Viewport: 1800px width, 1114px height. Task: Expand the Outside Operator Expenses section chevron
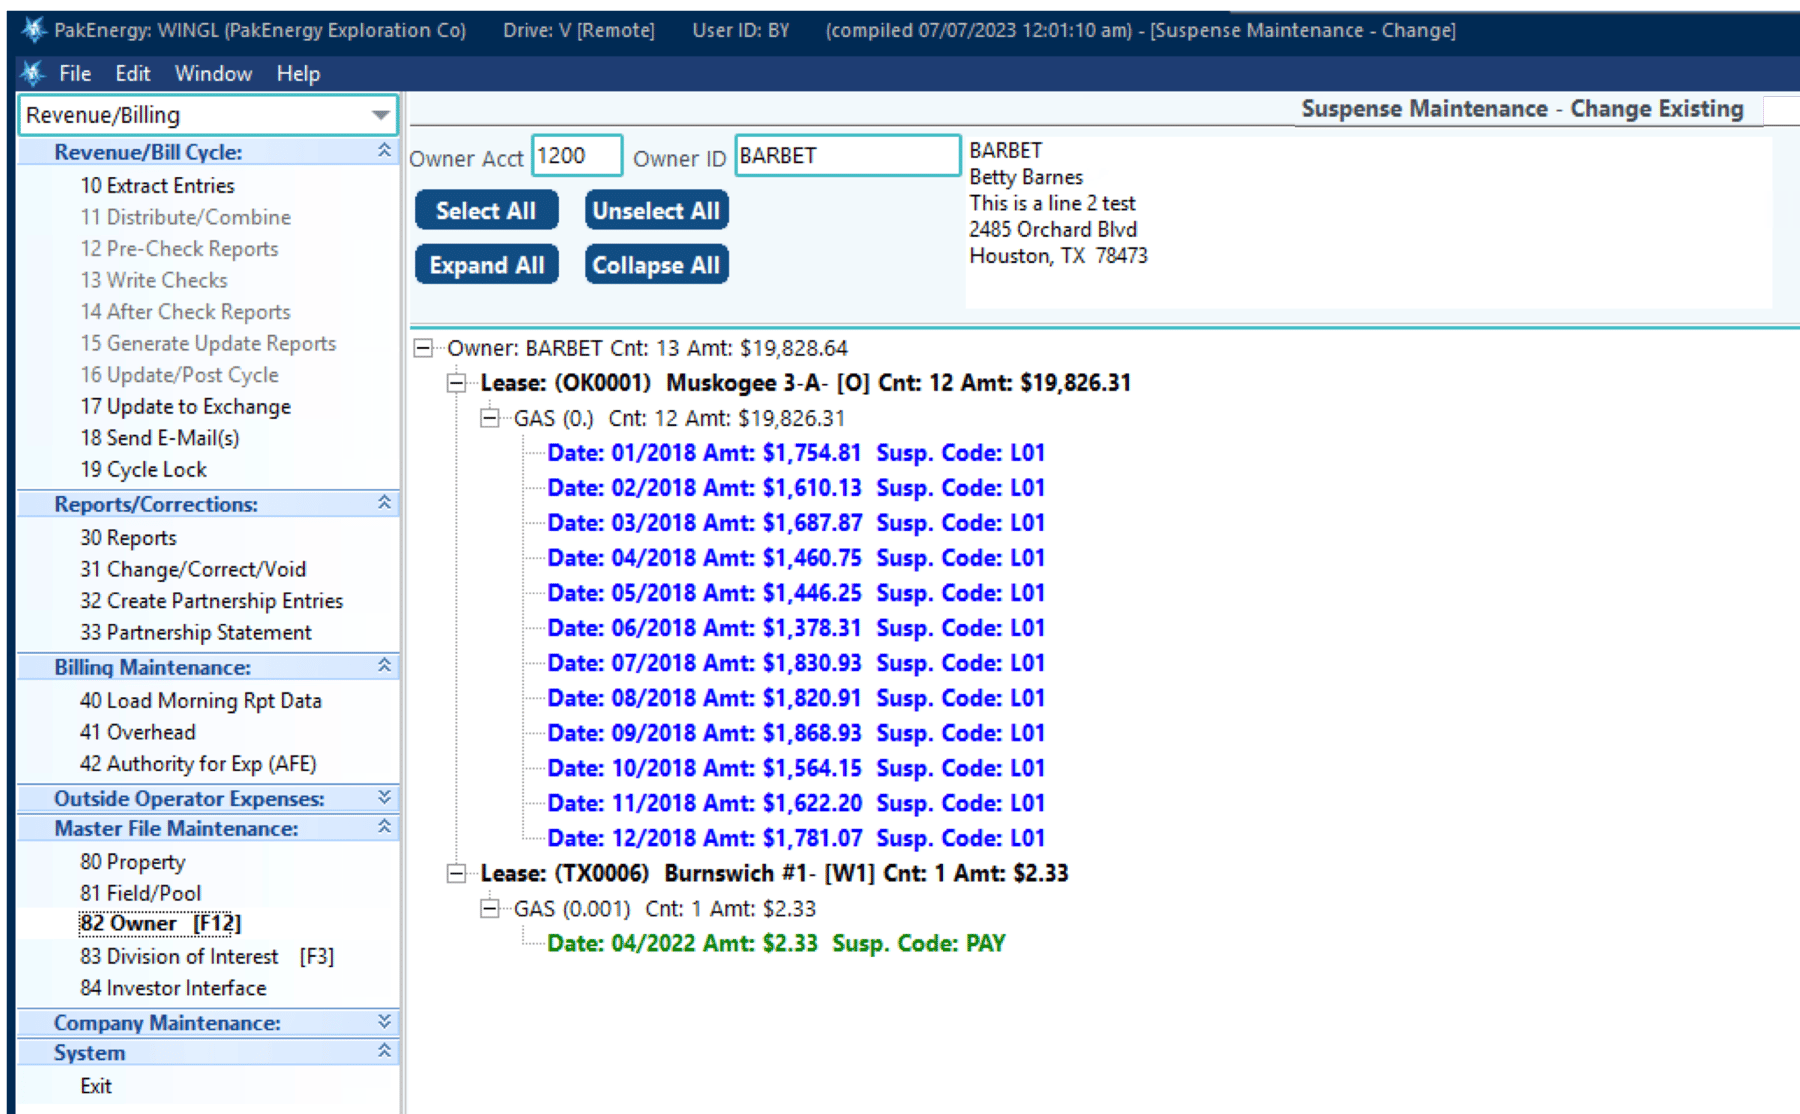383,798
